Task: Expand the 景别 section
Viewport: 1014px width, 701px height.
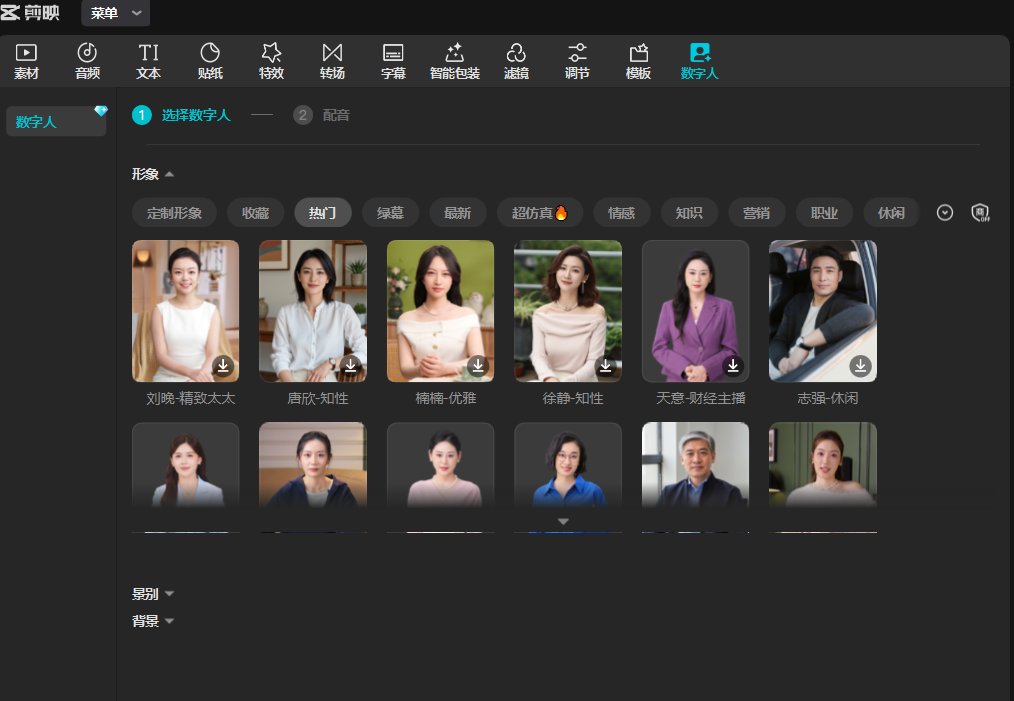Action: coord(153,594)
